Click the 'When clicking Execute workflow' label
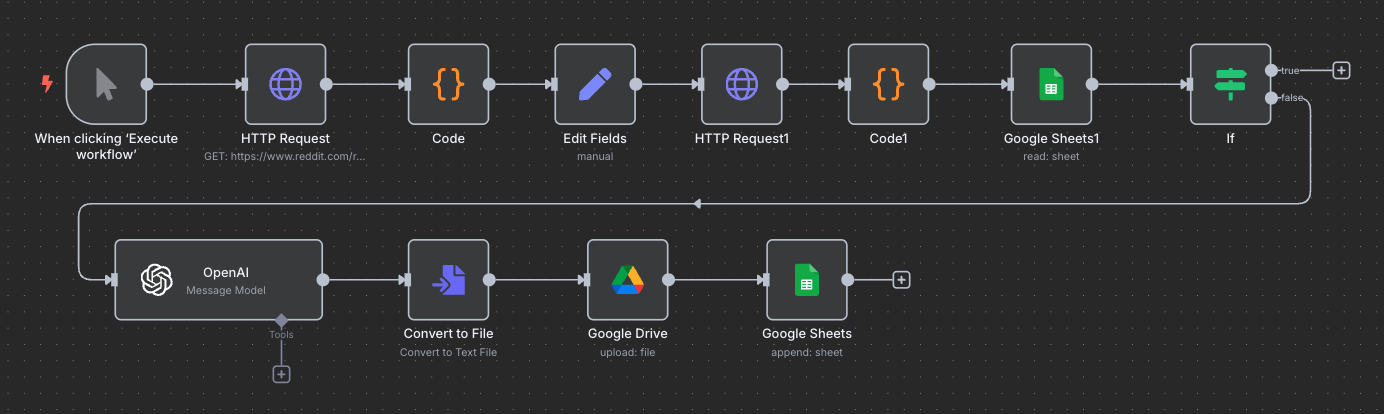 106,146
